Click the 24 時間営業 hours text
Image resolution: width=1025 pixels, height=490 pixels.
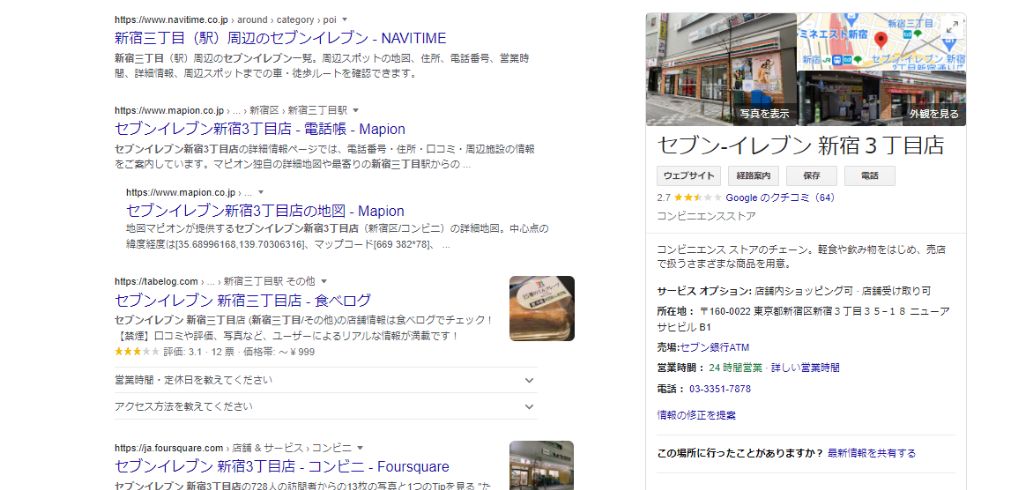click(735, 368)
